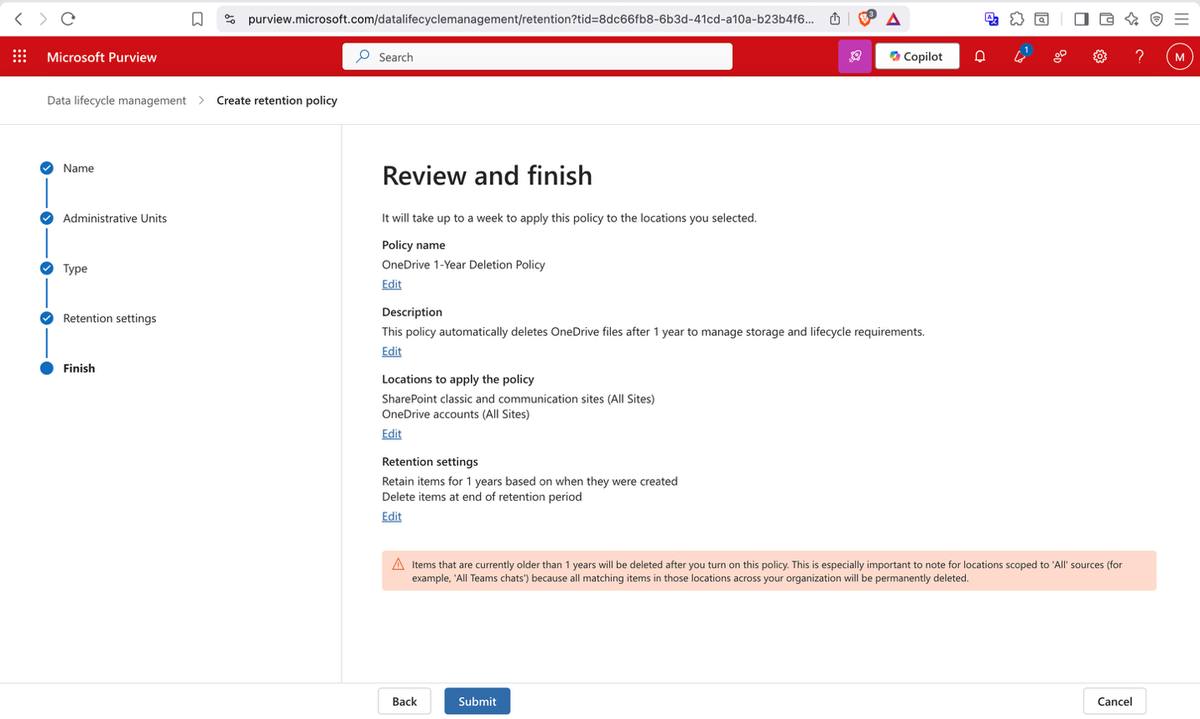1200x719 pixels.
Task: Open the account avatar labeled M
Action: [x=1179, y=57]
